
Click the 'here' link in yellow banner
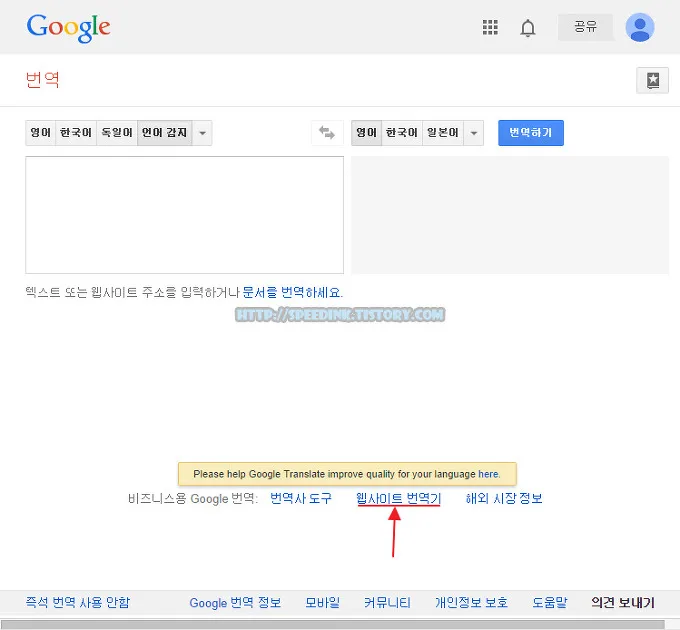[x=489, y=474]
